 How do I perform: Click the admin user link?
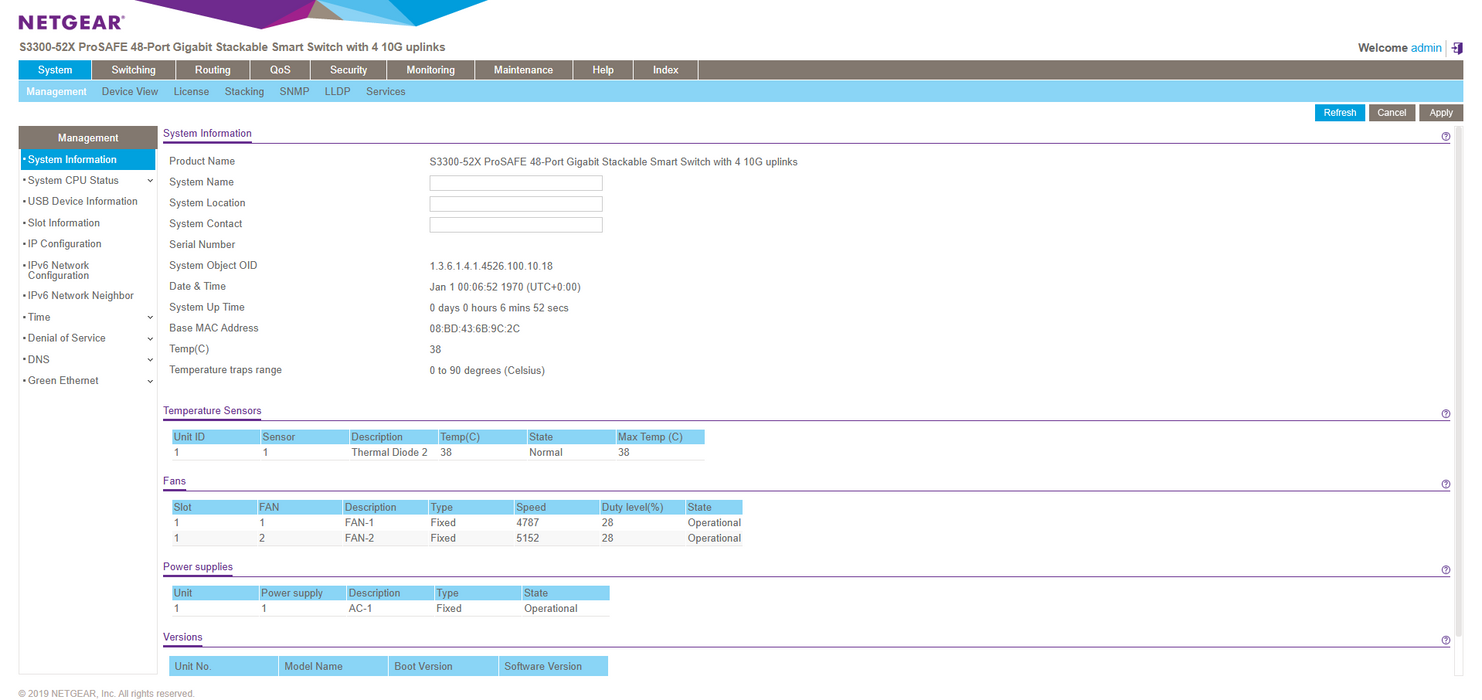tap(1426, 48)
